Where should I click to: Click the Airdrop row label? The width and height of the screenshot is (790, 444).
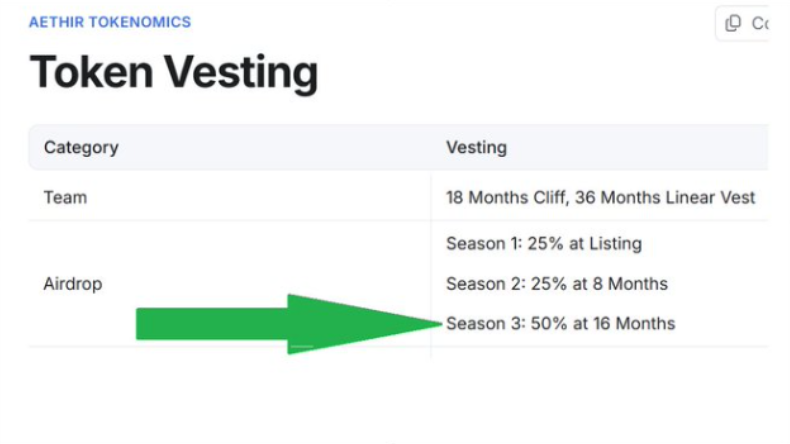[x=73, y=284]
